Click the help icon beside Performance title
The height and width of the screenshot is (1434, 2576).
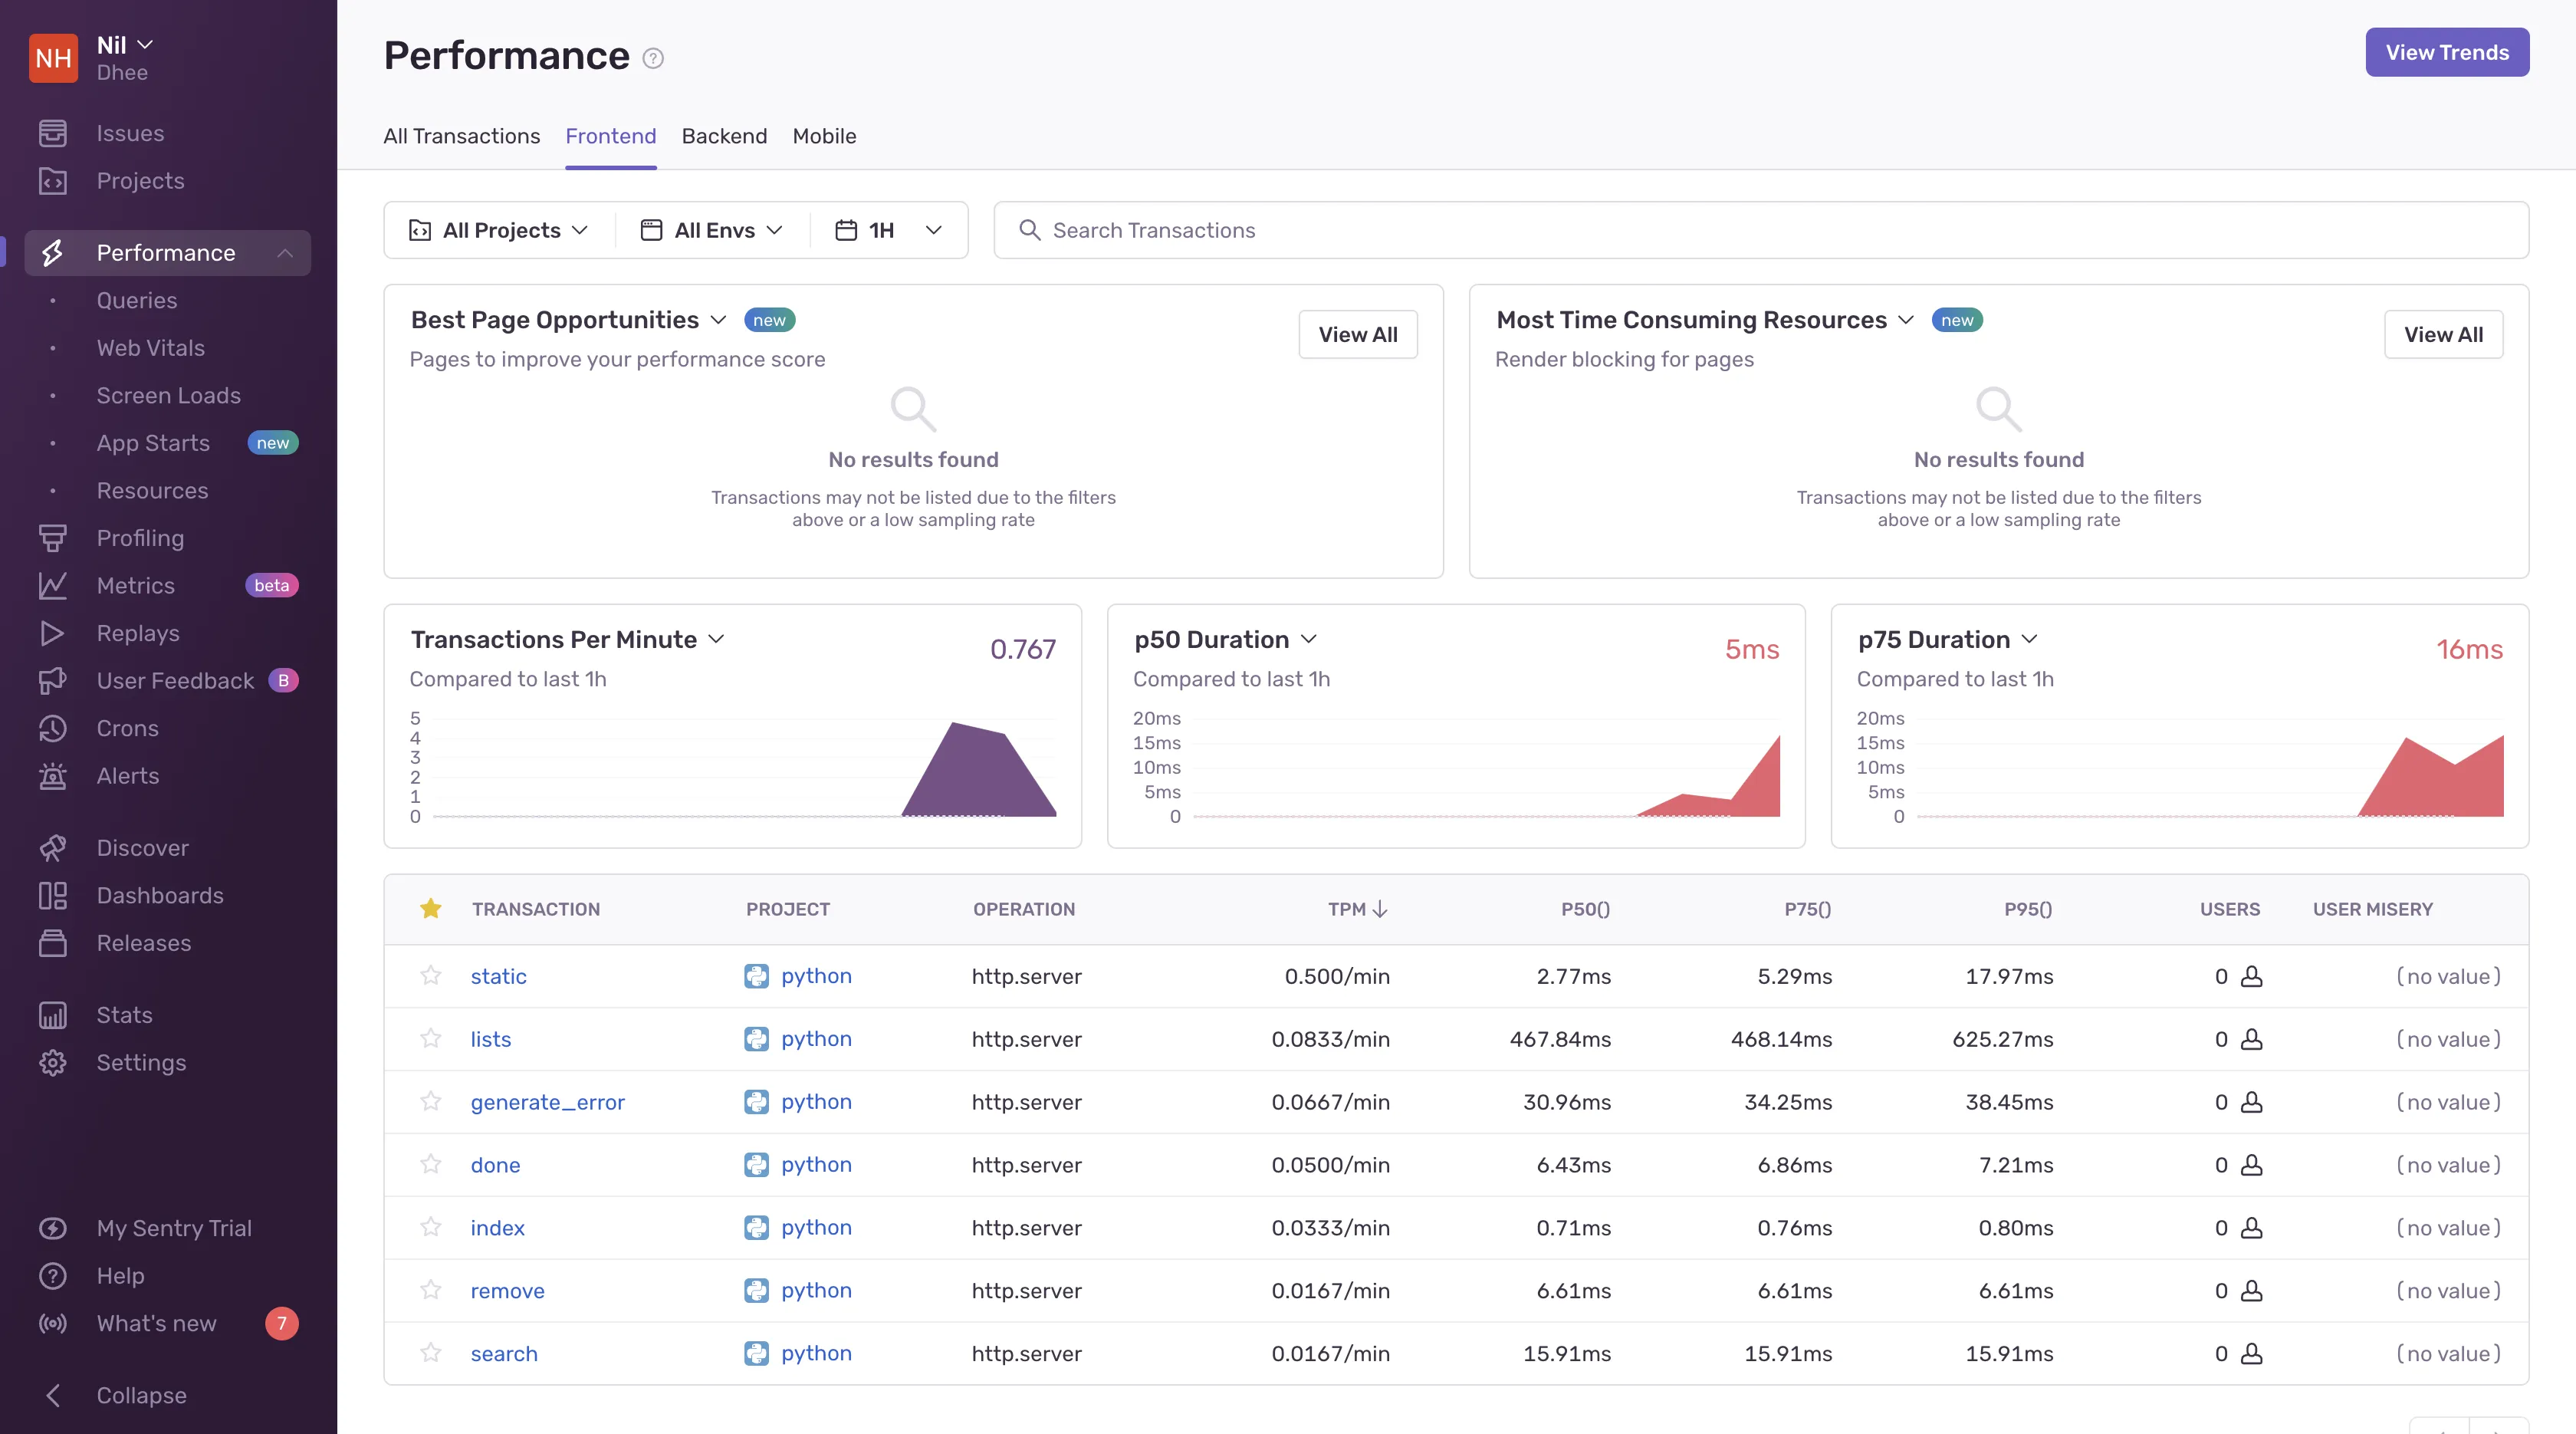click(x=653, y=58)
